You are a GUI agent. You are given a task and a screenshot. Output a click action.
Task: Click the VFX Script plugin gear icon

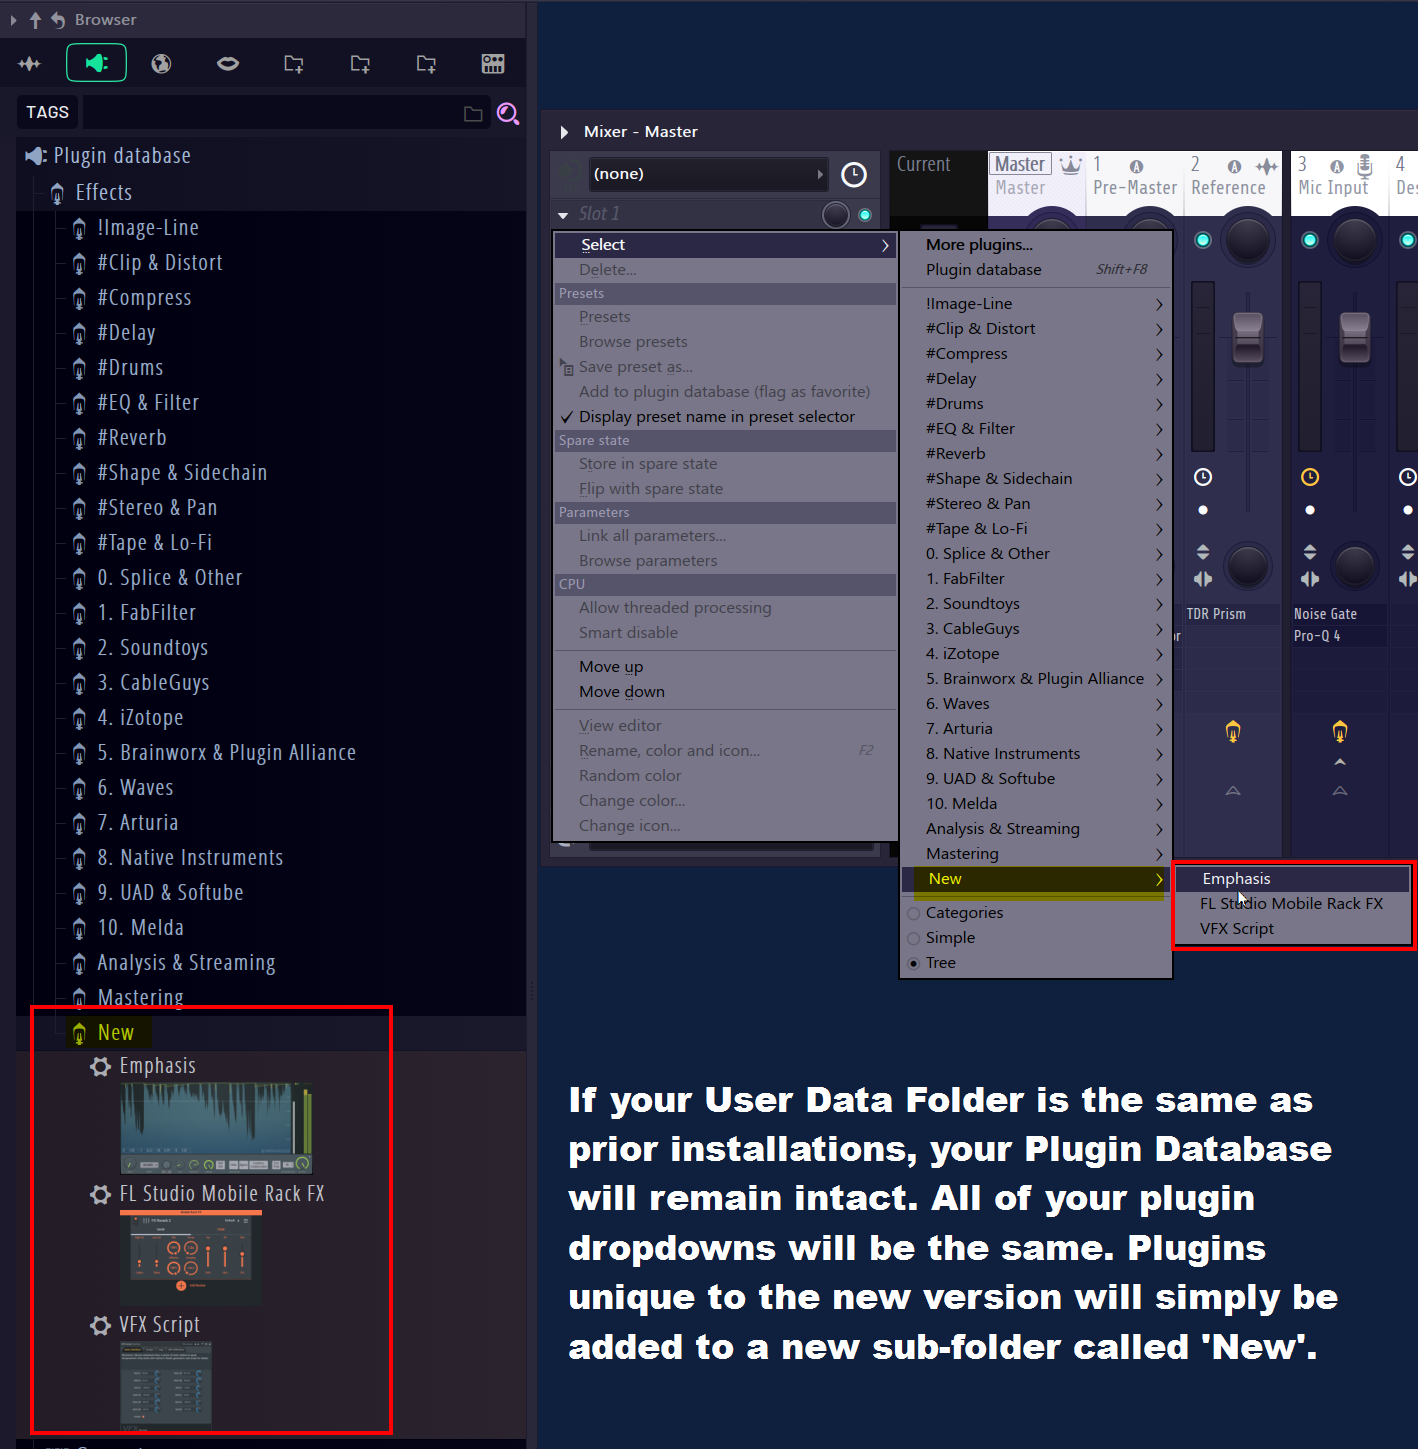pos(100,1325)
